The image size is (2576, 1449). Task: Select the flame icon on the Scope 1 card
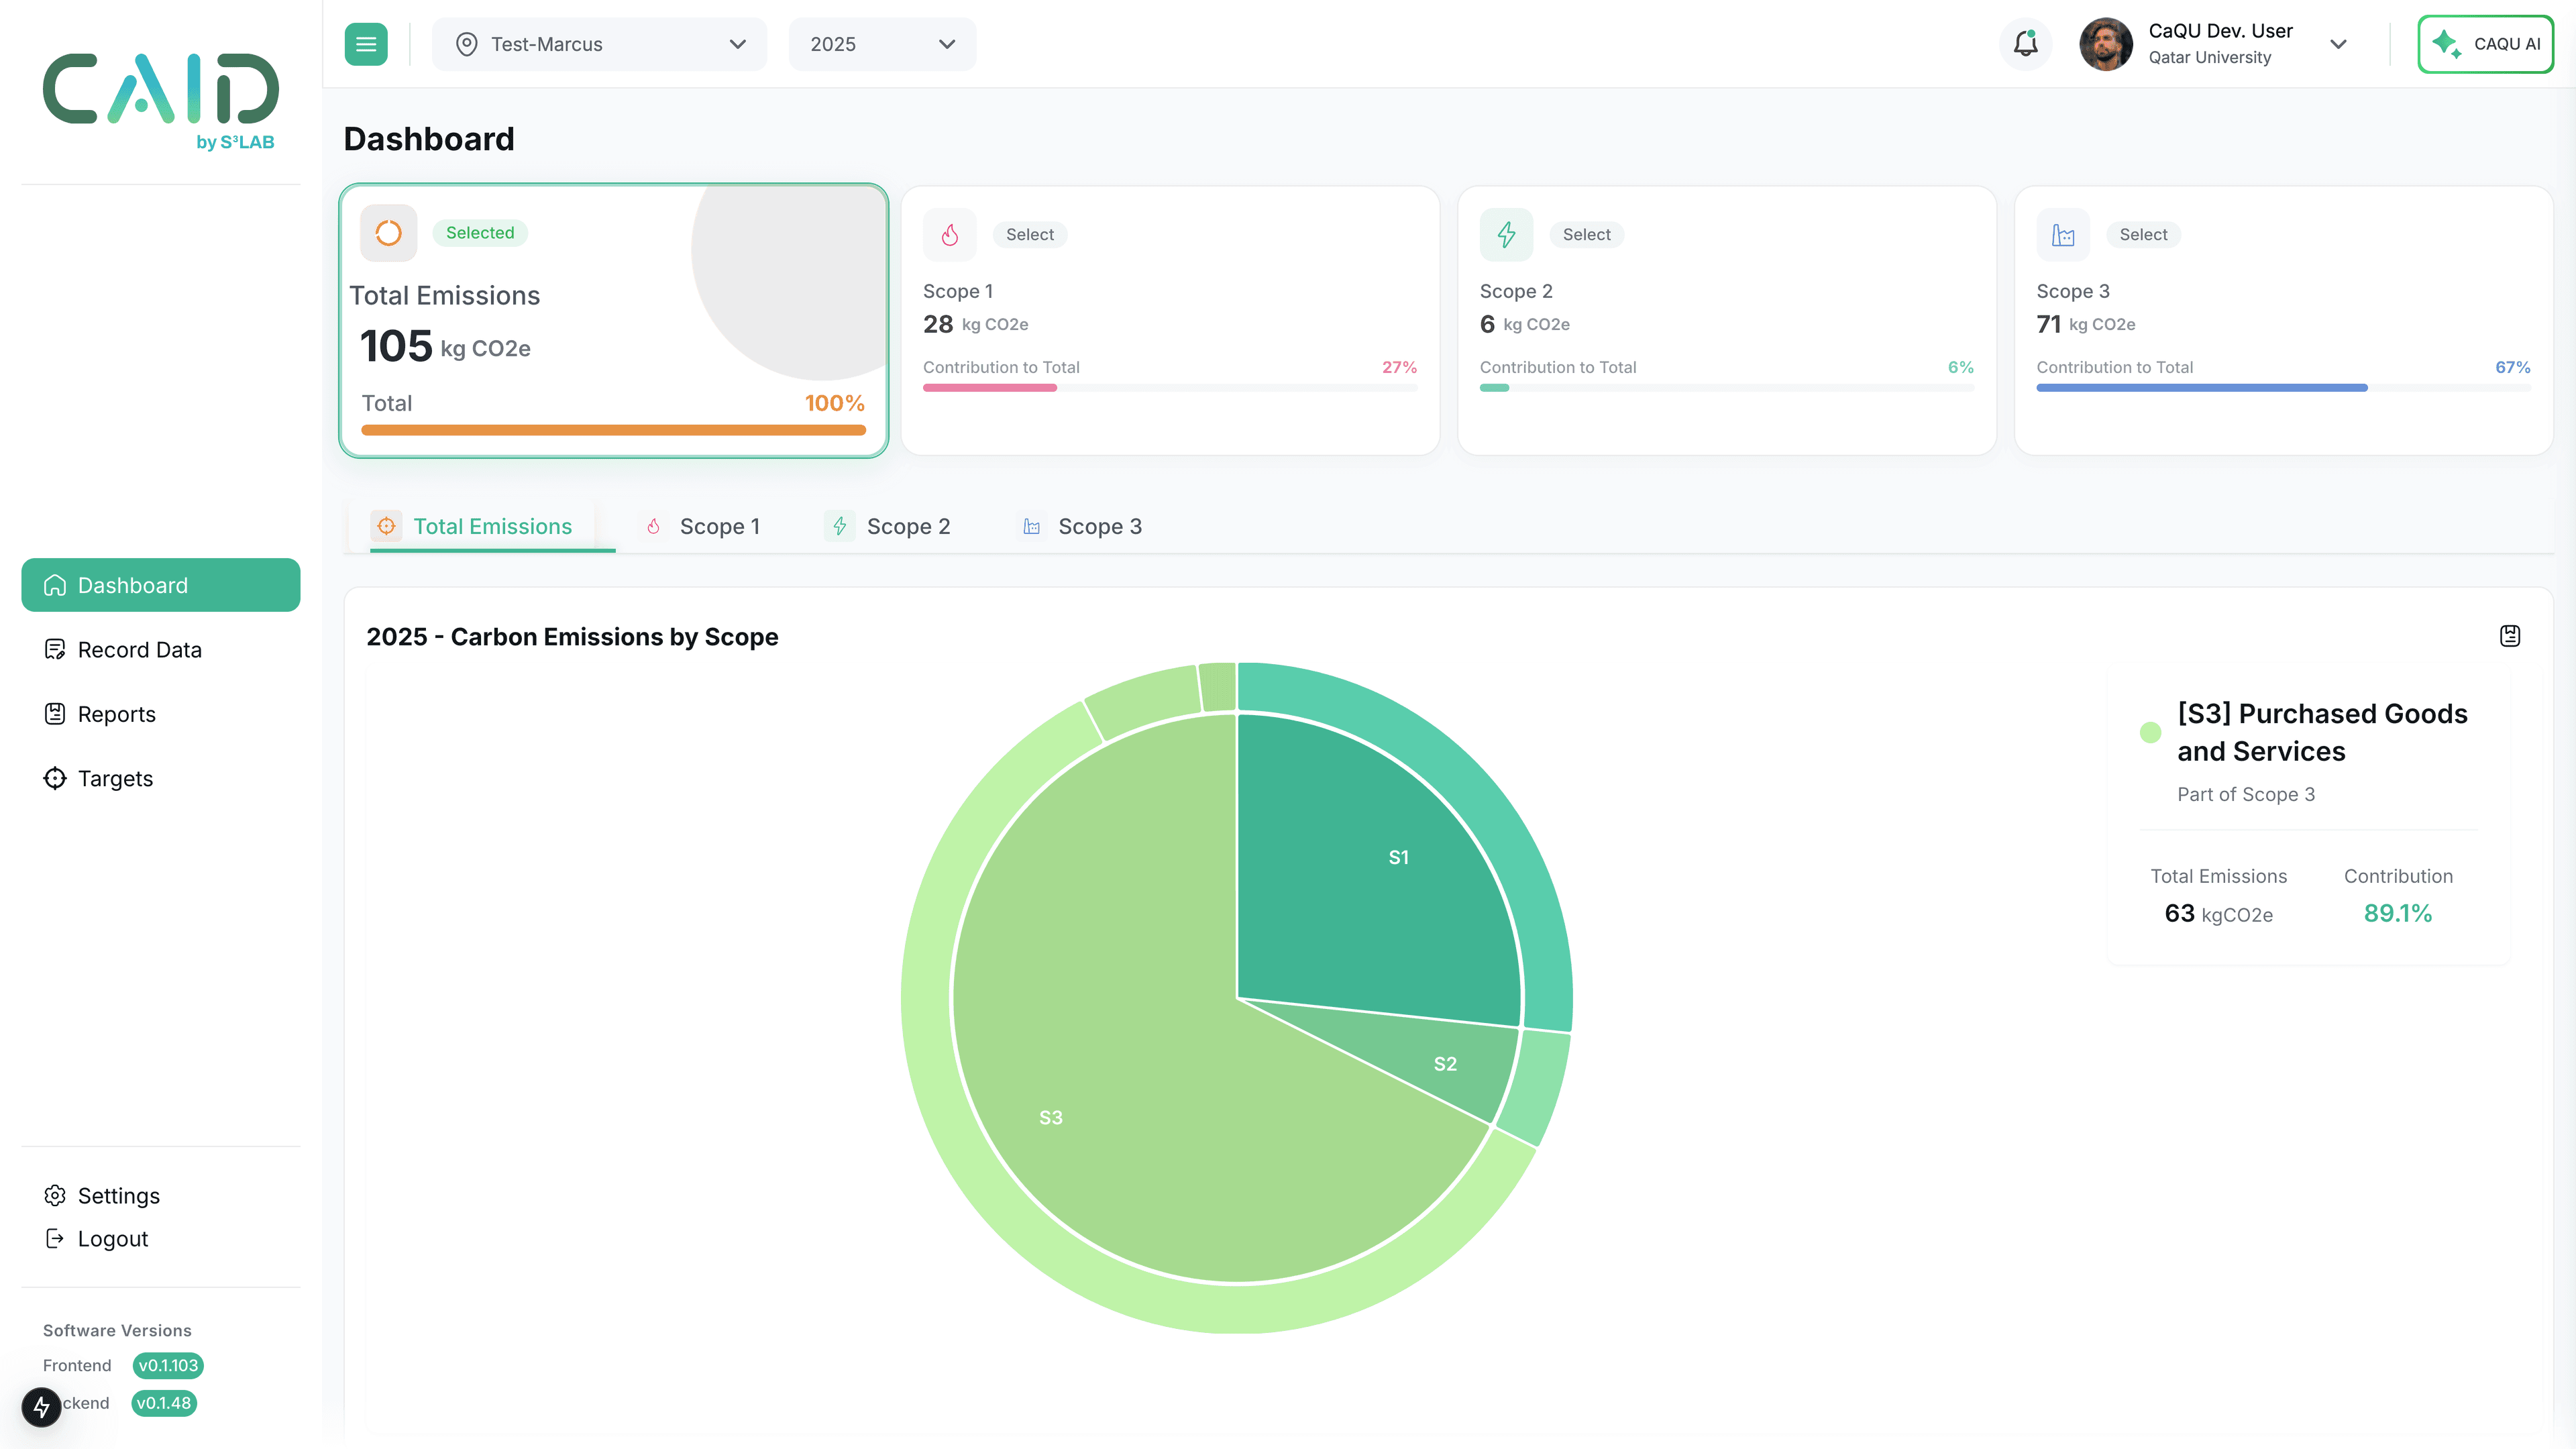pos(949,234)
